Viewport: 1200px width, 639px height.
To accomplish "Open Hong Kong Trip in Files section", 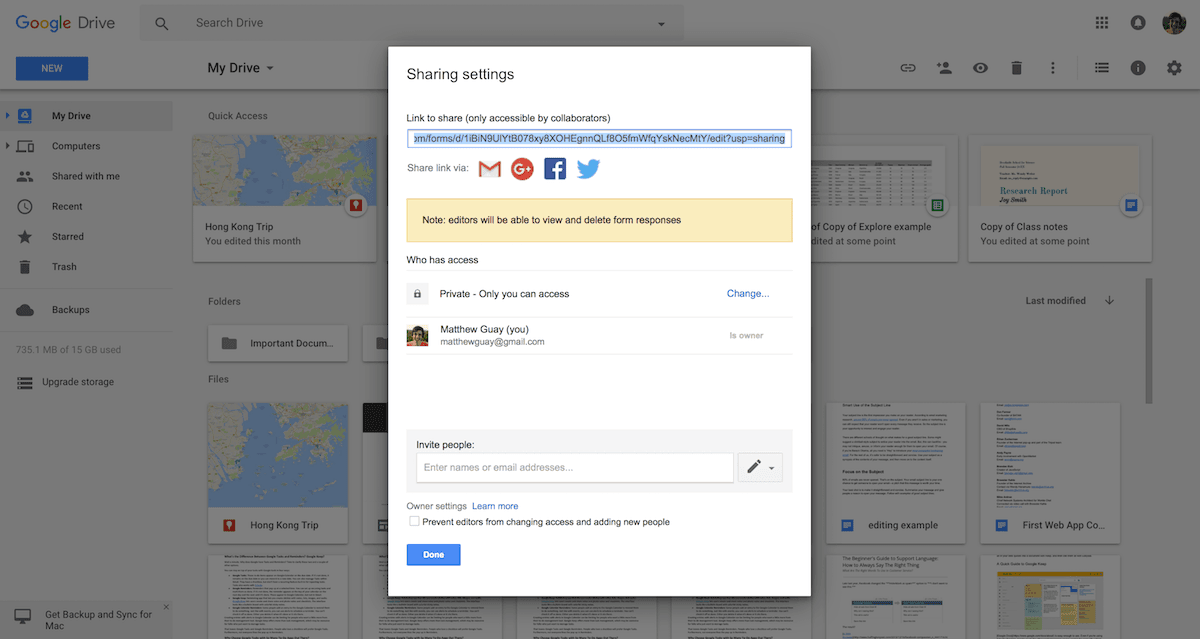I will pyautogui.click(x=278, y=473).
